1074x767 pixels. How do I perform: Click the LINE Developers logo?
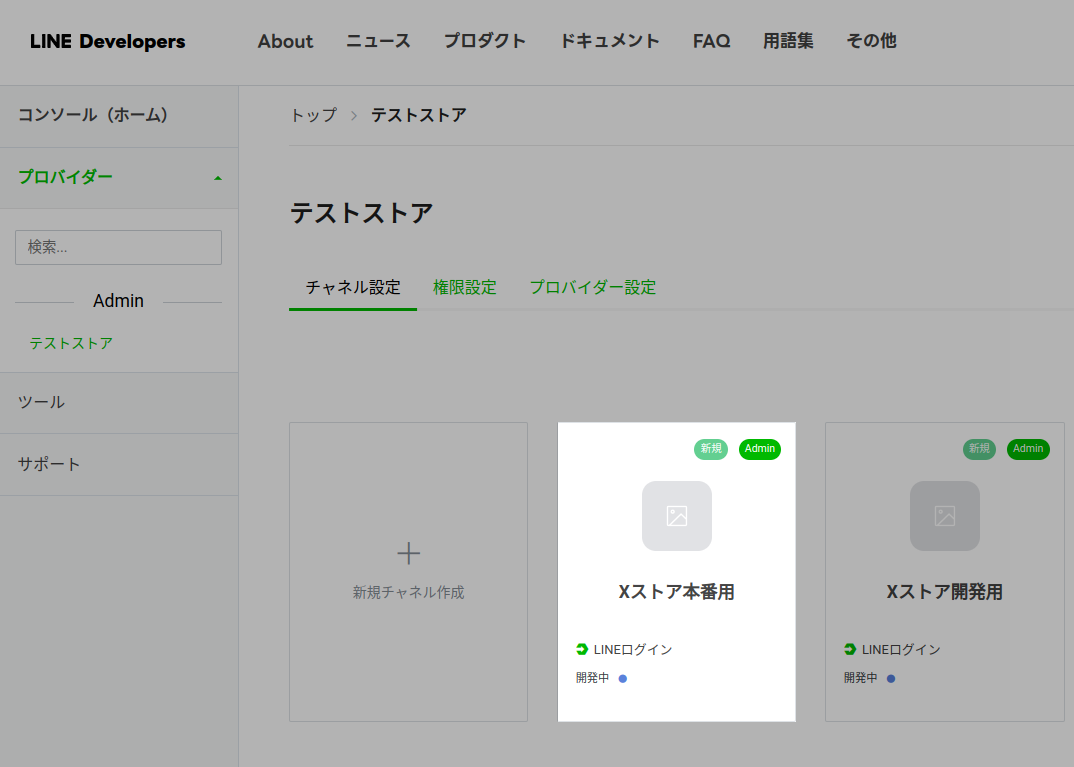click(108, 41)
